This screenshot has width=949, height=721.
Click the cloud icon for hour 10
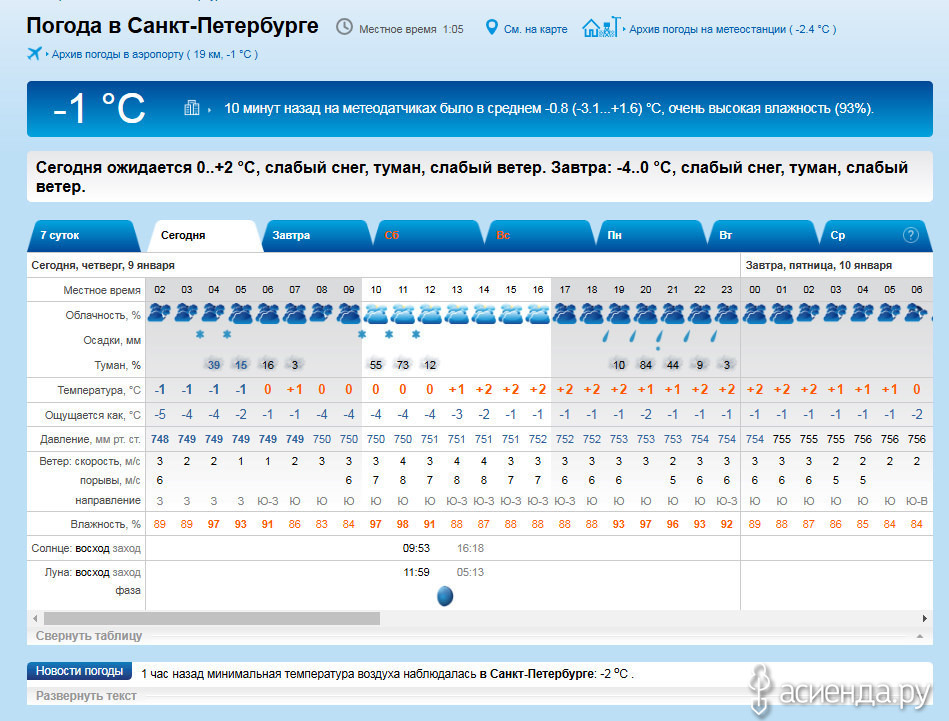(376, 314)
